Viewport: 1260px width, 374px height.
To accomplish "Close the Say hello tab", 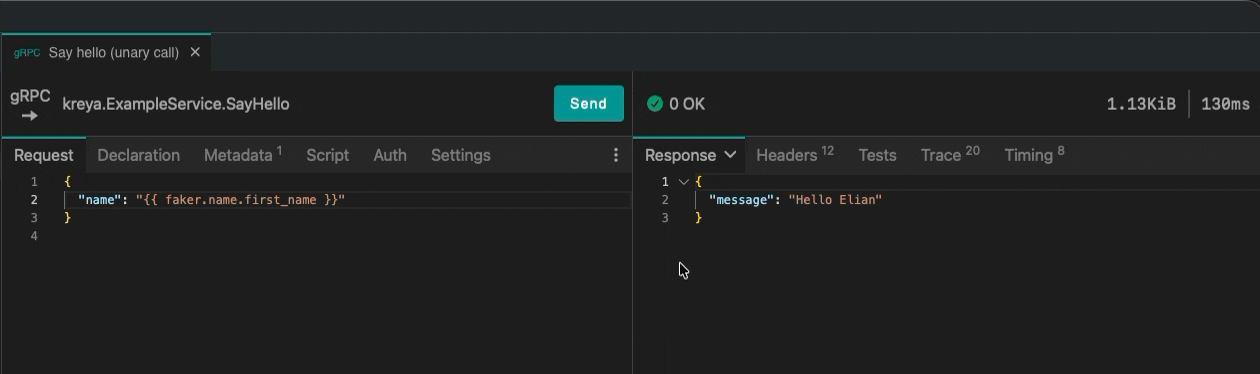I will click(195, 52).
